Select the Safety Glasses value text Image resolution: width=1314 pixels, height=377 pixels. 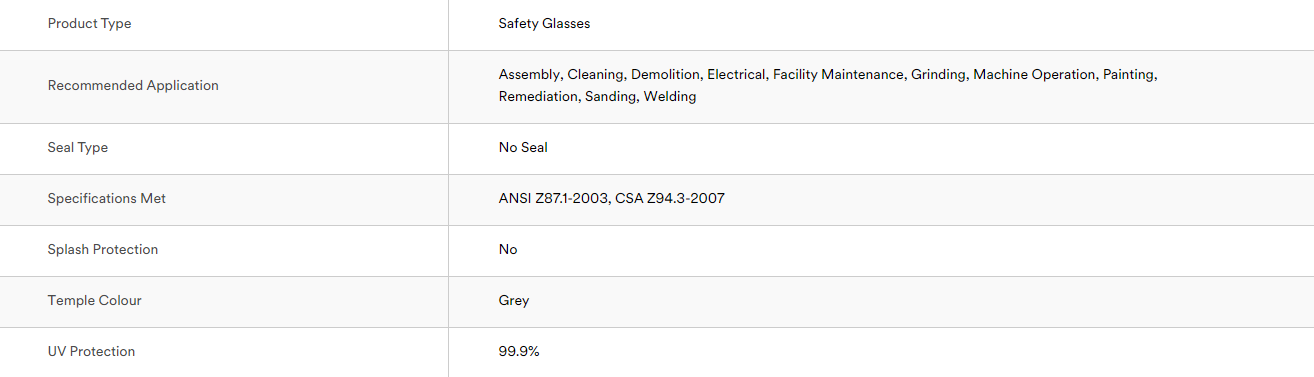pos(544,24)
